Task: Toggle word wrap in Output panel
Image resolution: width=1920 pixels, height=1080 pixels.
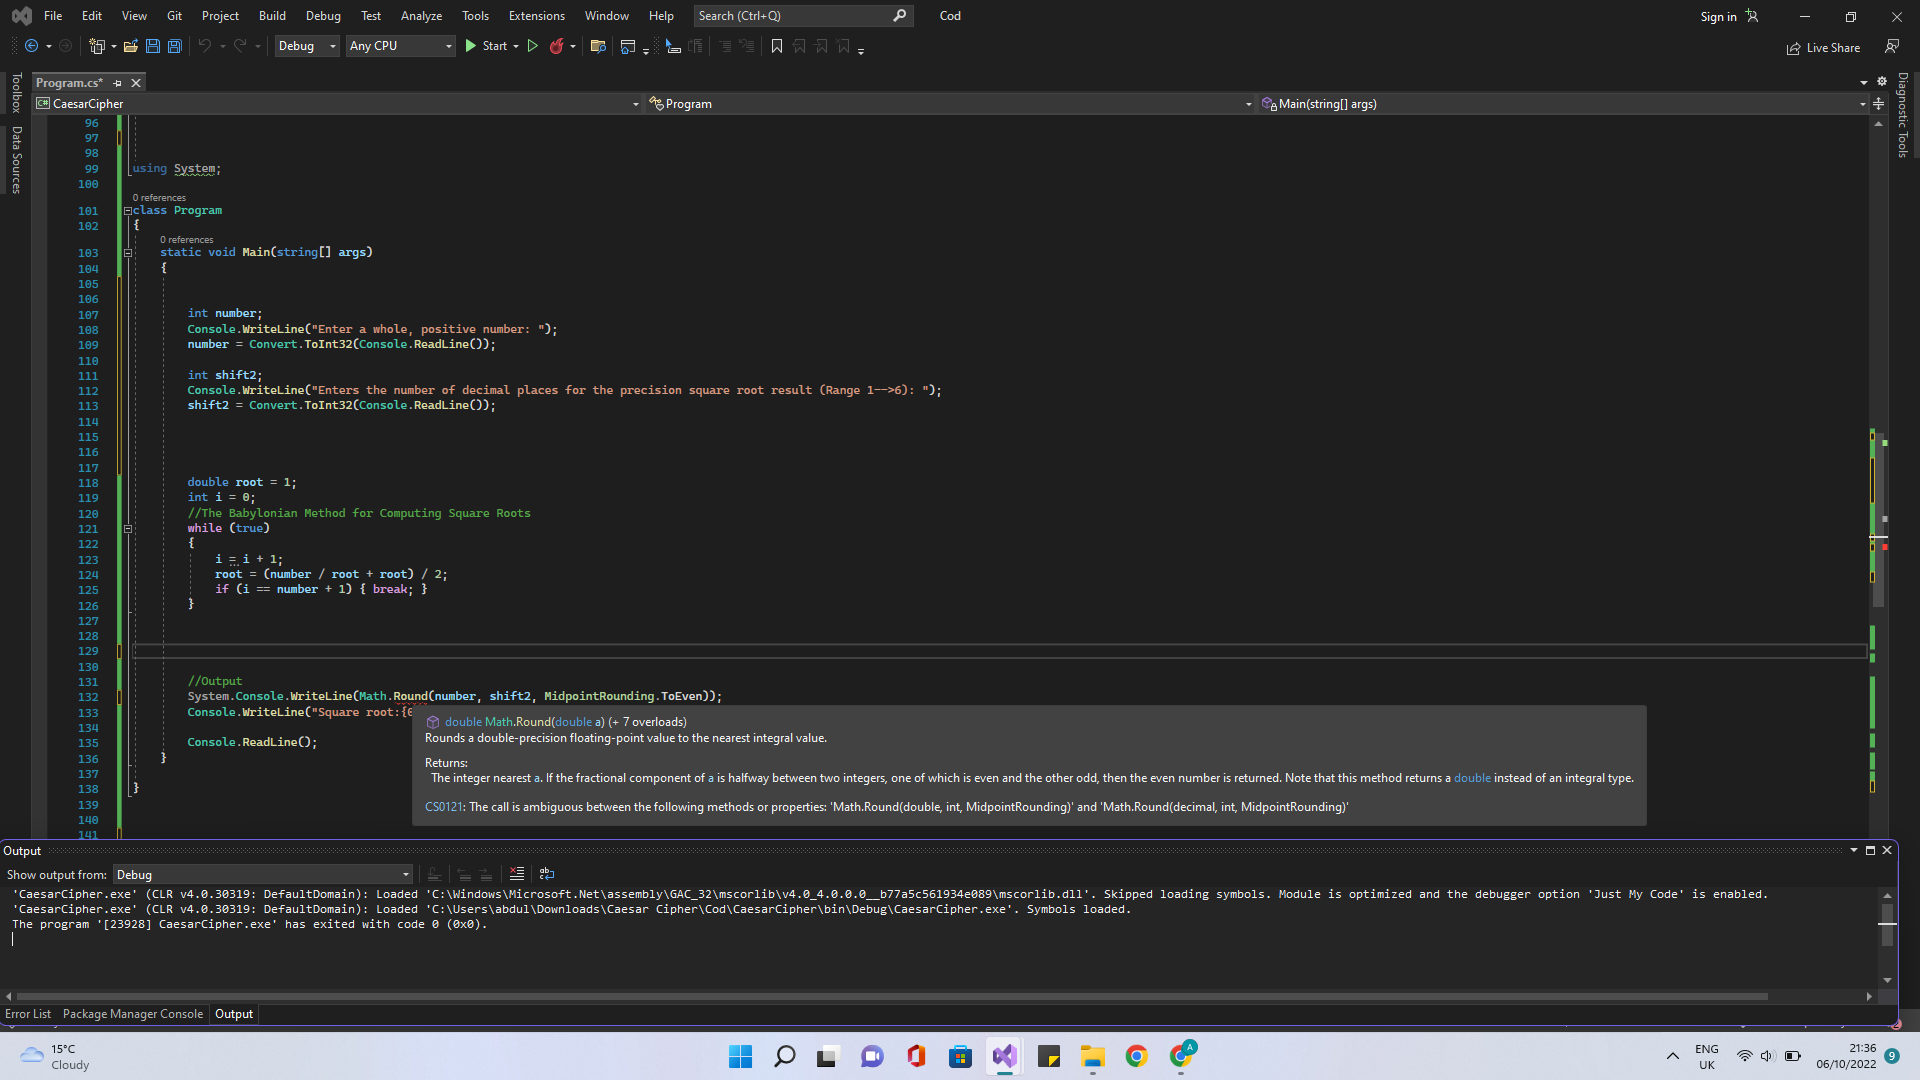Action: point(547,874)
